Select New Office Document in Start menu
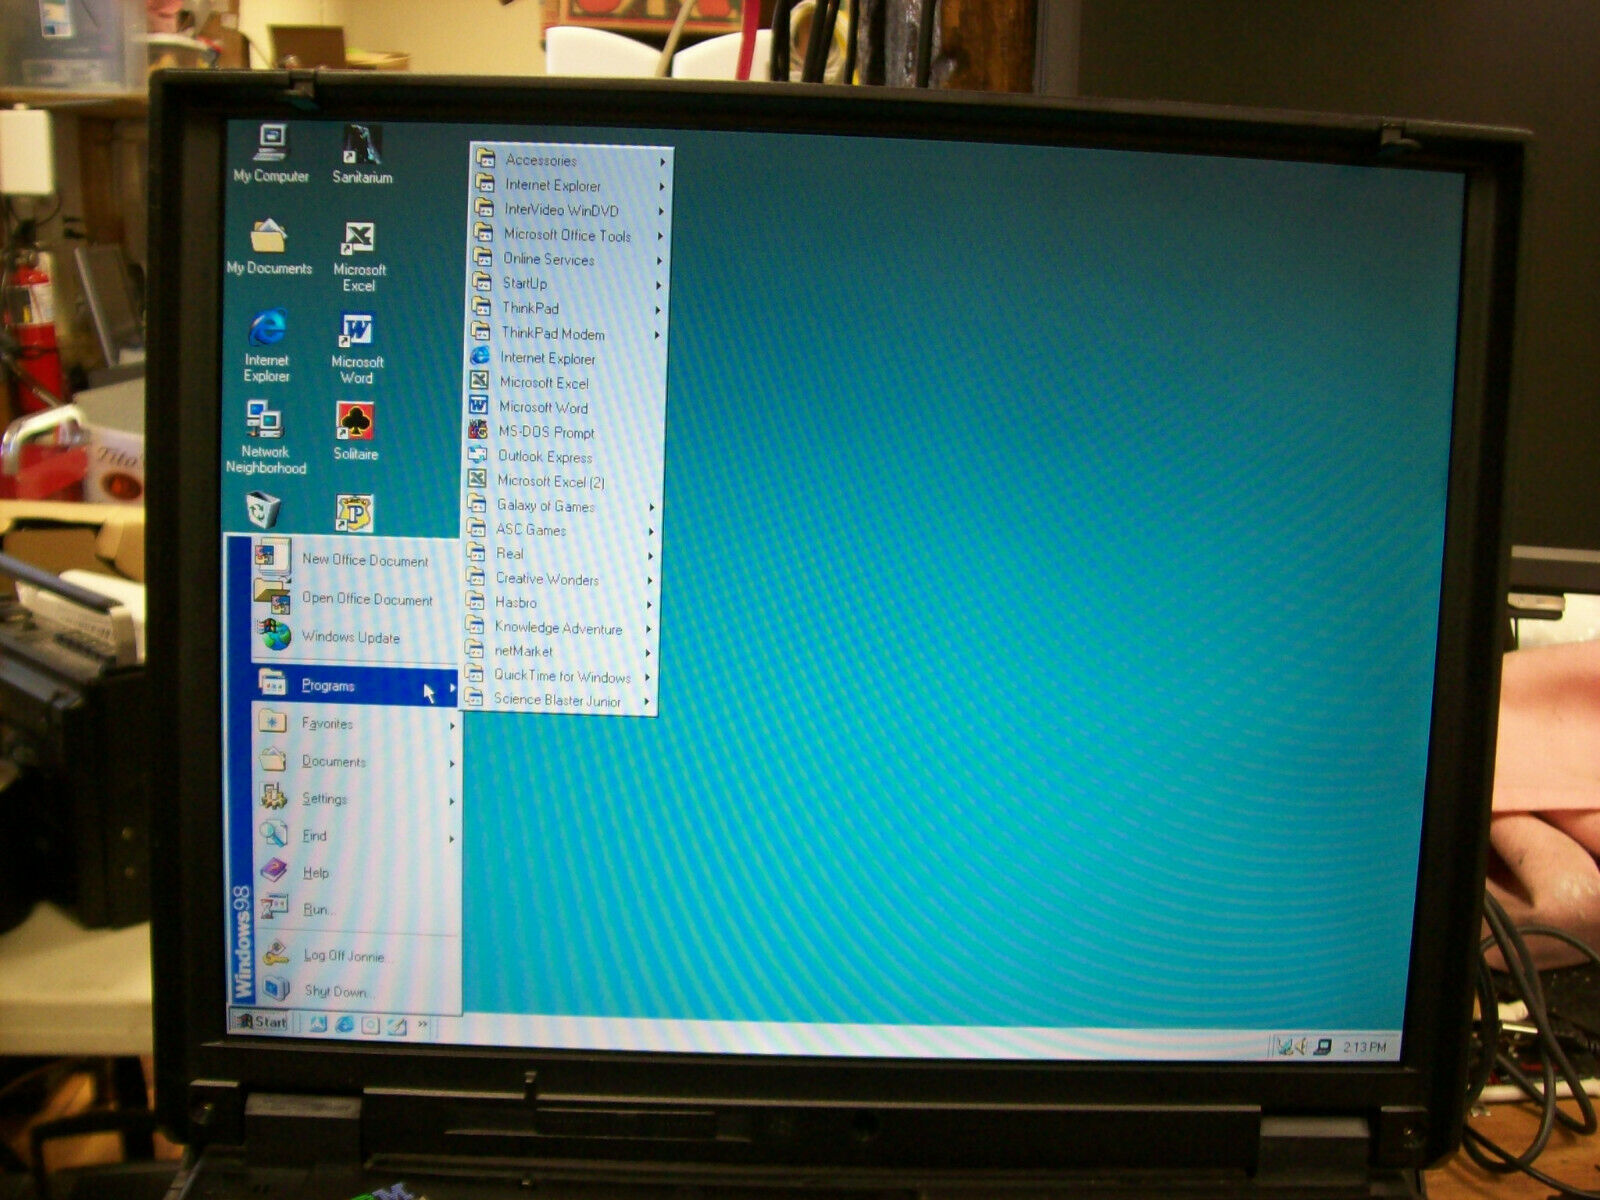The height and width of the screenshot is (1200, 1600). tap(356, 560)
